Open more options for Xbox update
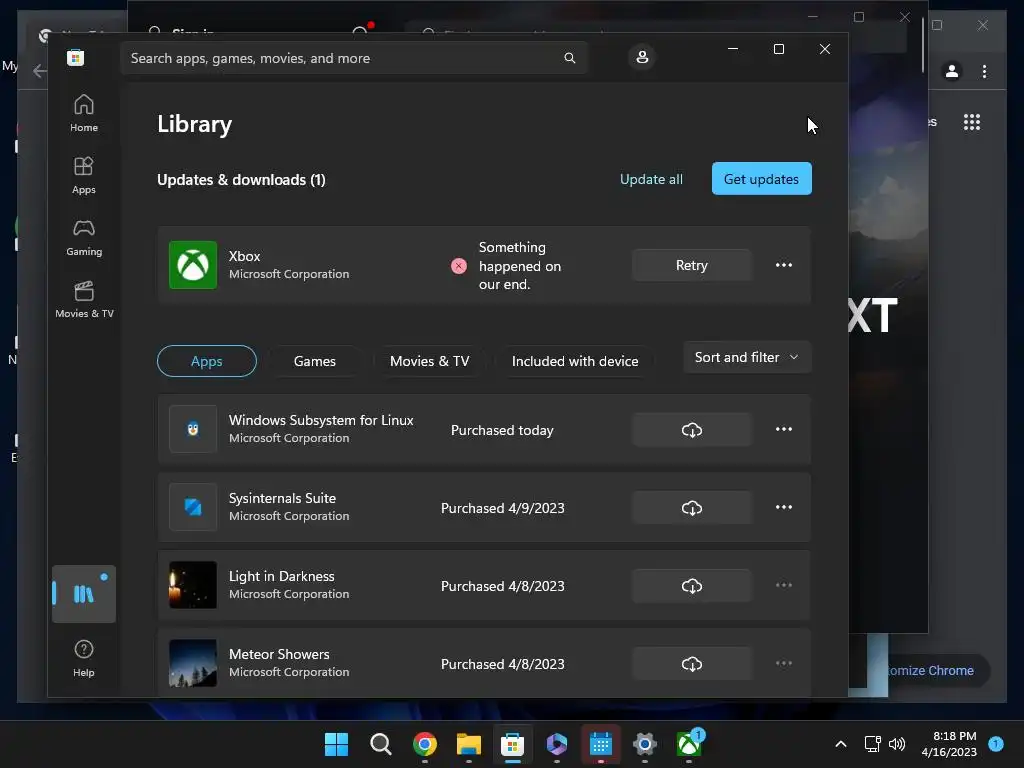 coord(784,265)
